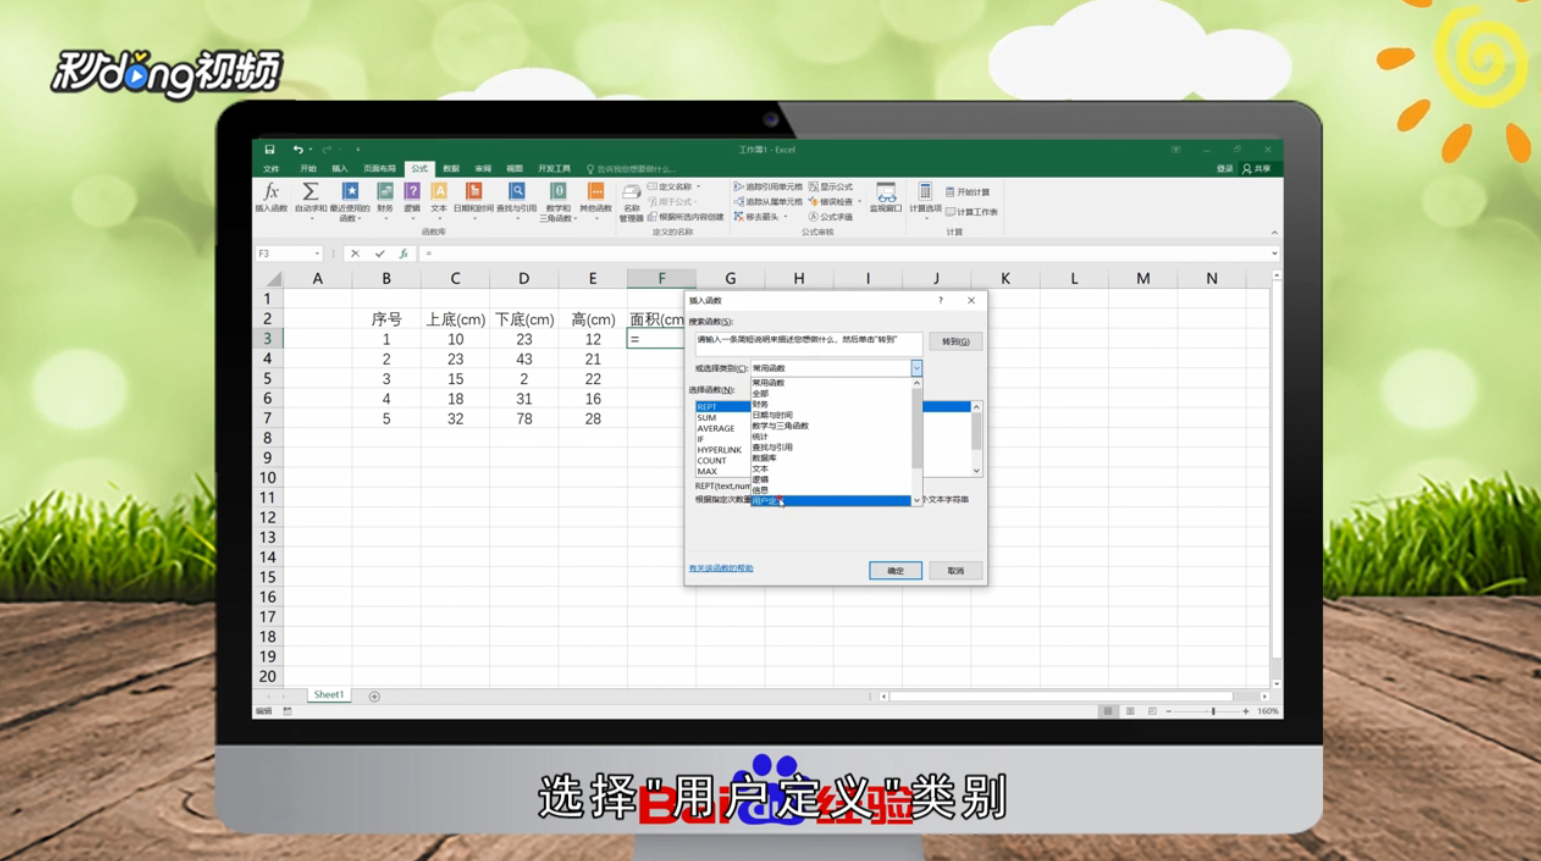The width and height of the screenshot is (1541, 861).
Task: Click the tell-me search box (告诉我您想要做什么)
Action: 632,169
